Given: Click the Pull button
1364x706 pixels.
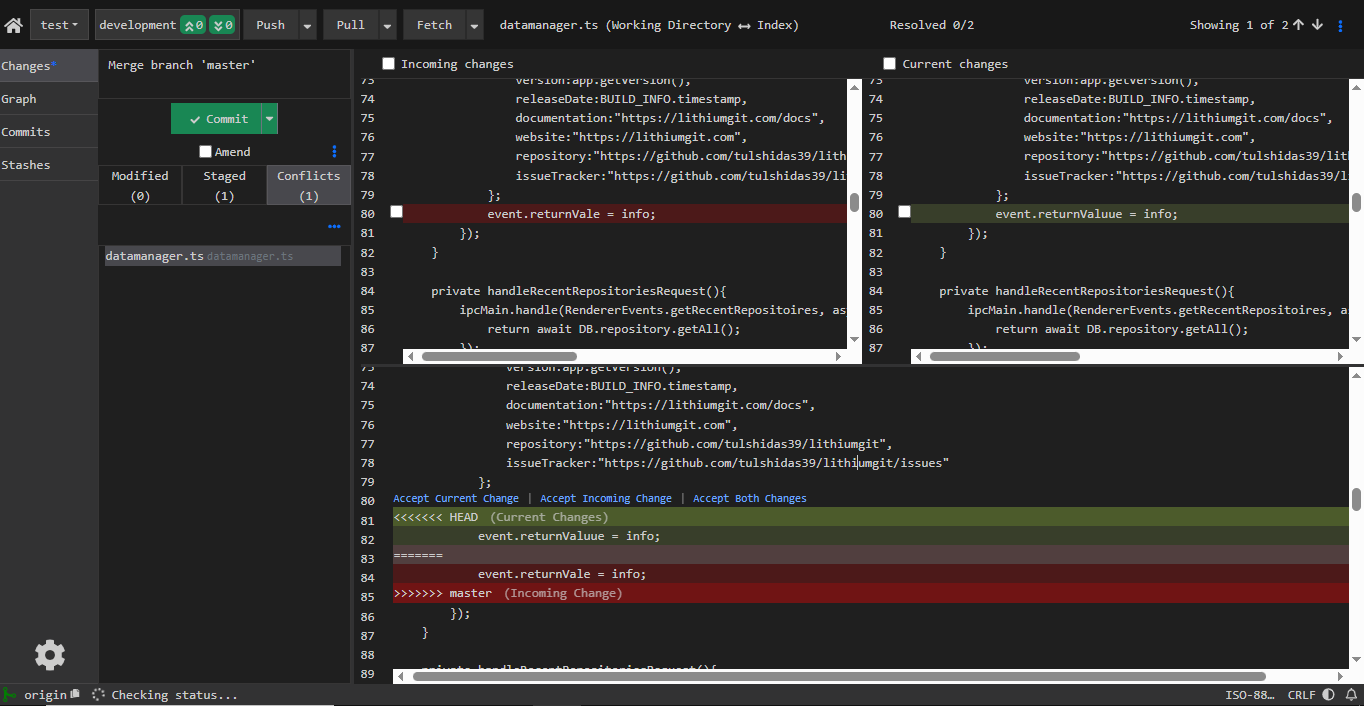Looking at the screenshot, I should (x=351, y=25).
